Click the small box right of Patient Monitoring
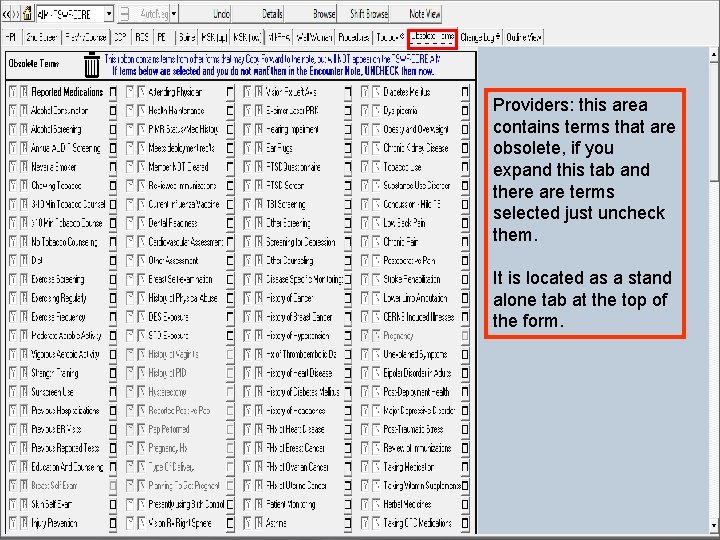The height and width of the screenshot is (540, 720). [x=348, y=505]
